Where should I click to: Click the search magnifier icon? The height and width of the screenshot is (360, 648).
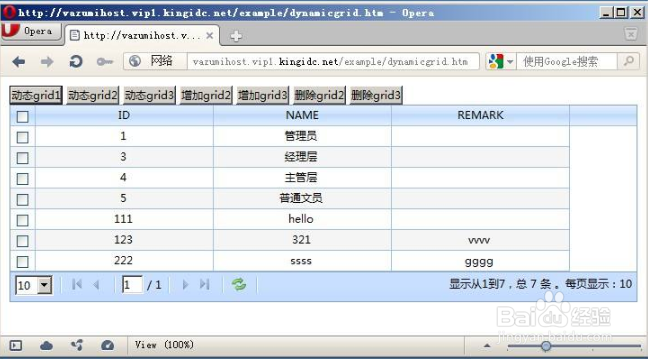tap(629, 61)
